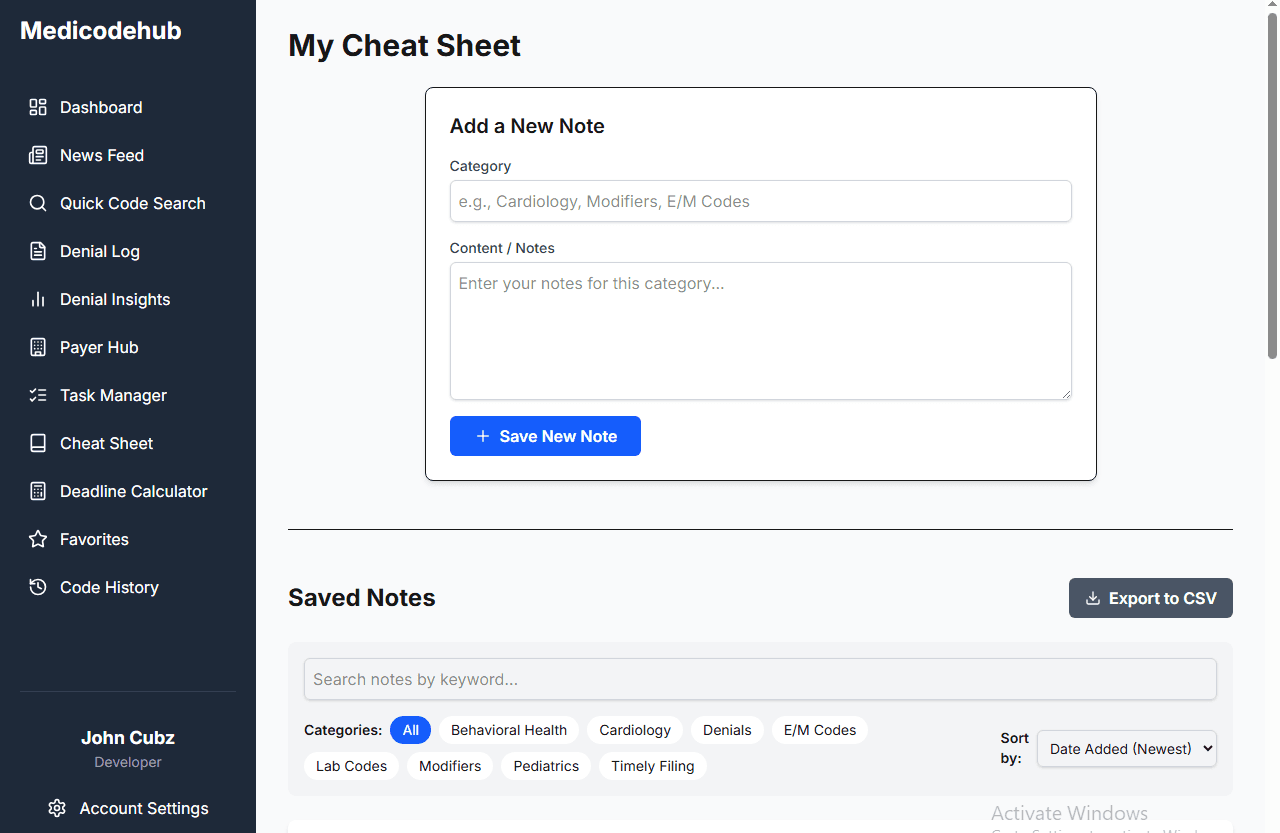Click the News Feed newspaper icon

[x=38, y=155]
